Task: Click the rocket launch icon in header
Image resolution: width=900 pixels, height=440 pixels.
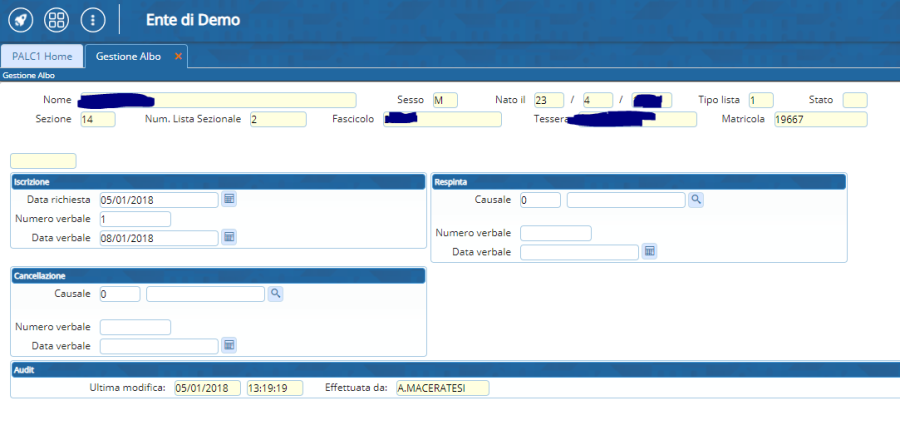Action: coord(22,19)
